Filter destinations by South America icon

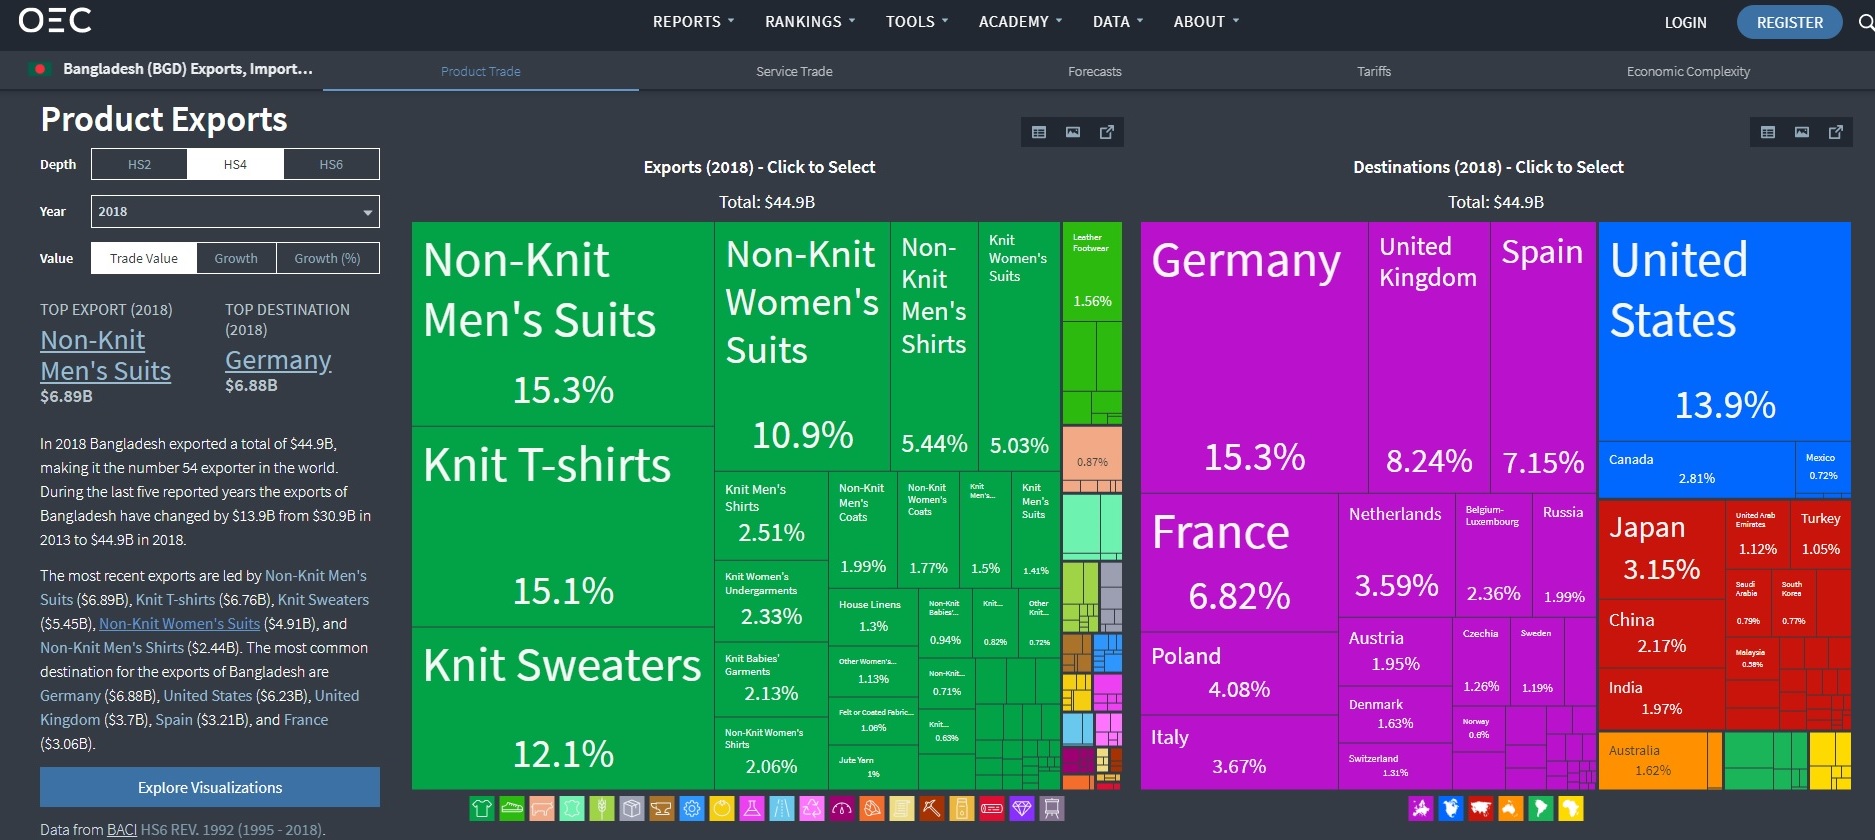tap(1541, 808)
